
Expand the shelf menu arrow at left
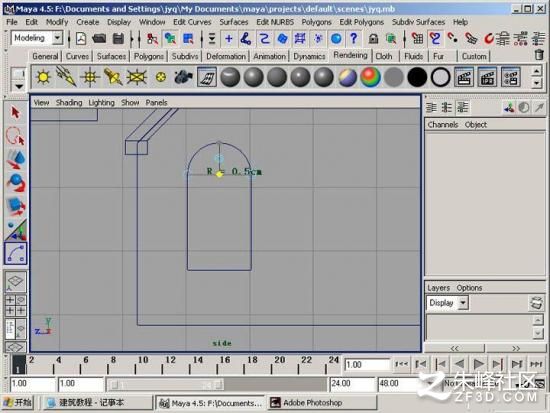point(19,86)
